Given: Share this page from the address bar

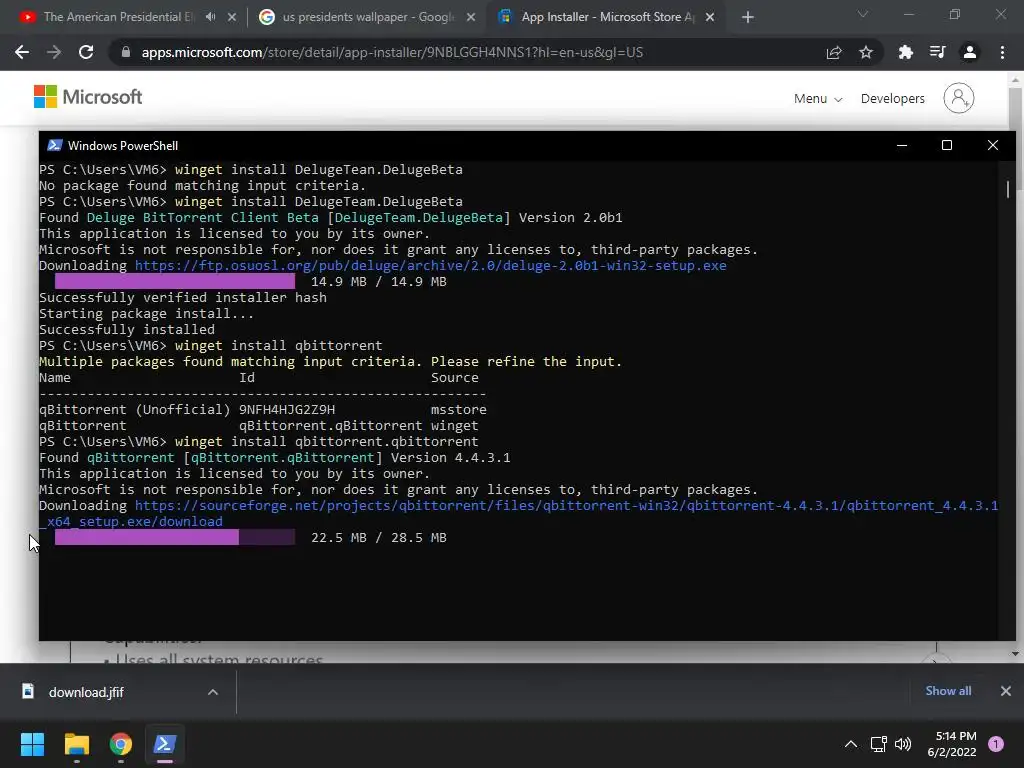Looking at the screenshot, I should 834,52.
